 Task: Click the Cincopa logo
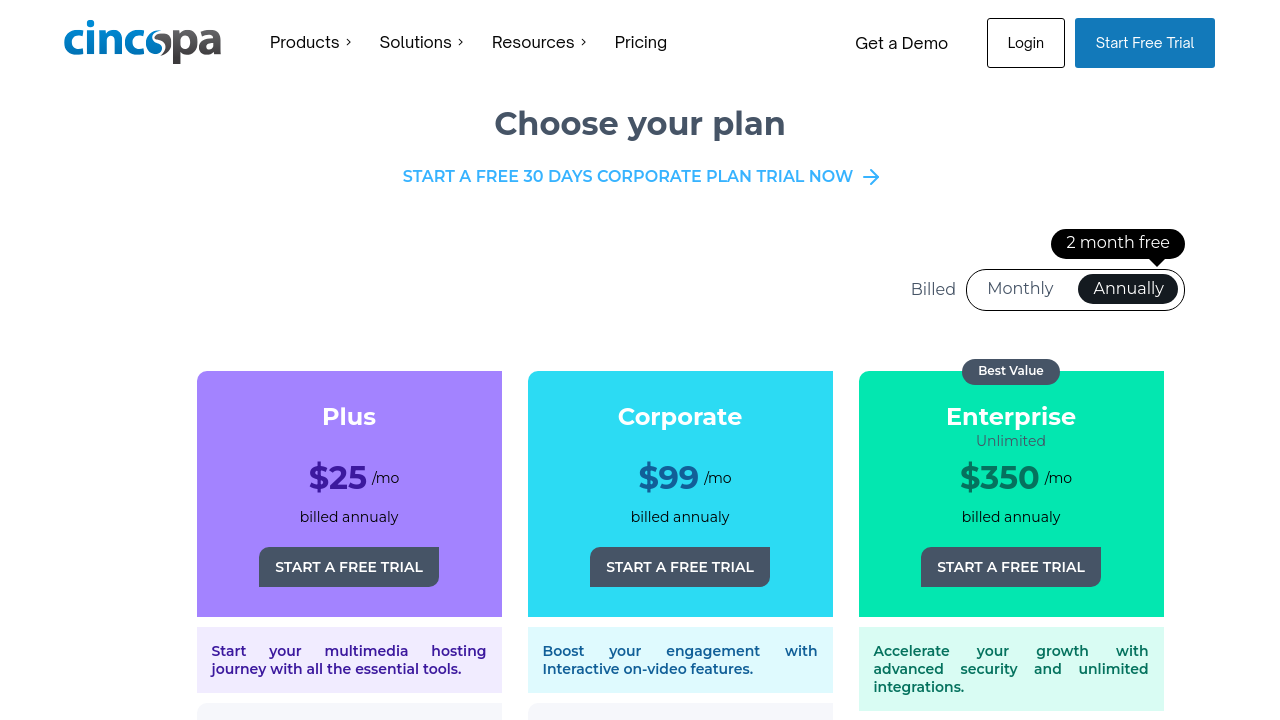(x=142, y=42)
